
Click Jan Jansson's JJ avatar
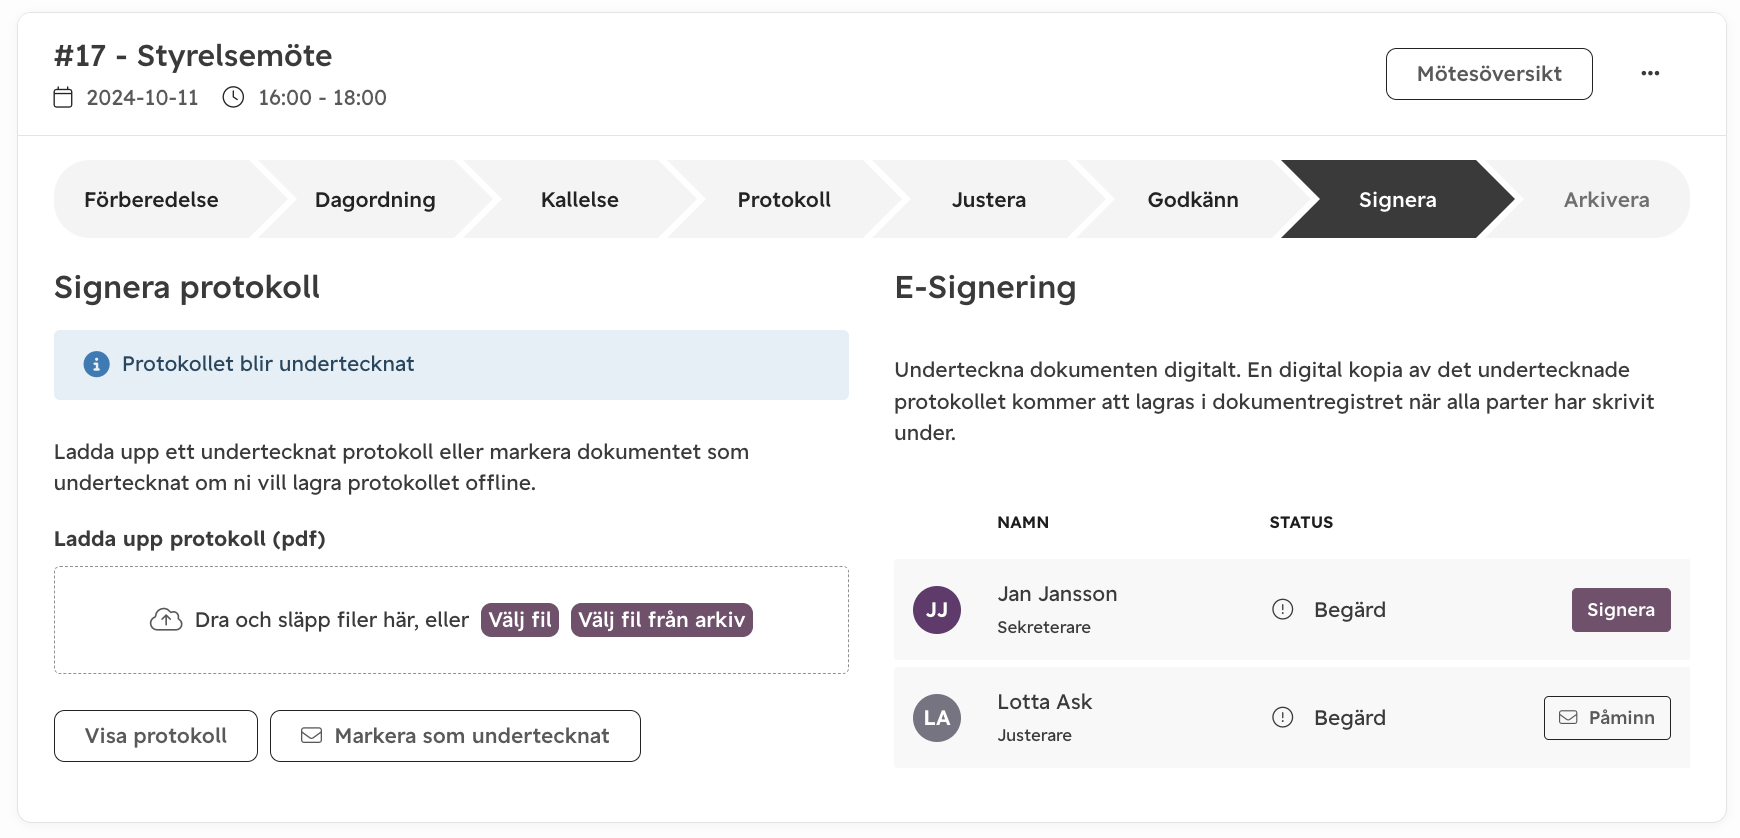click(937, 610)
